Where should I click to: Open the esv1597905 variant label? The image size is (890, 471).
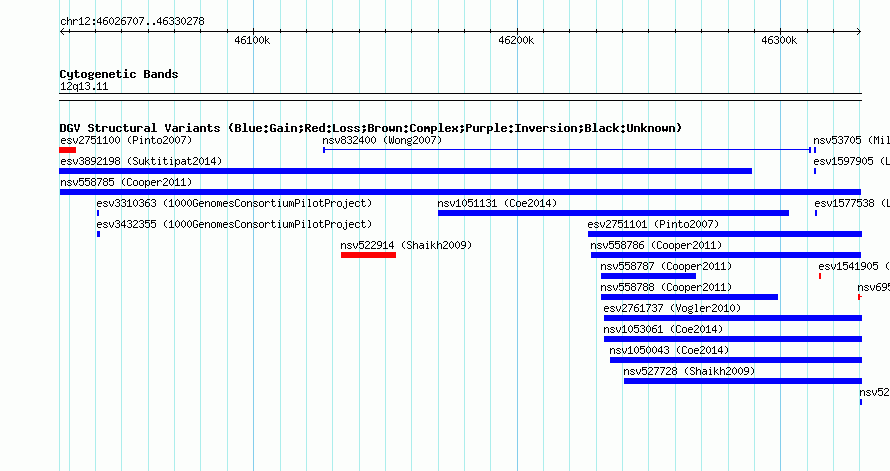click(x=851, y=161)
